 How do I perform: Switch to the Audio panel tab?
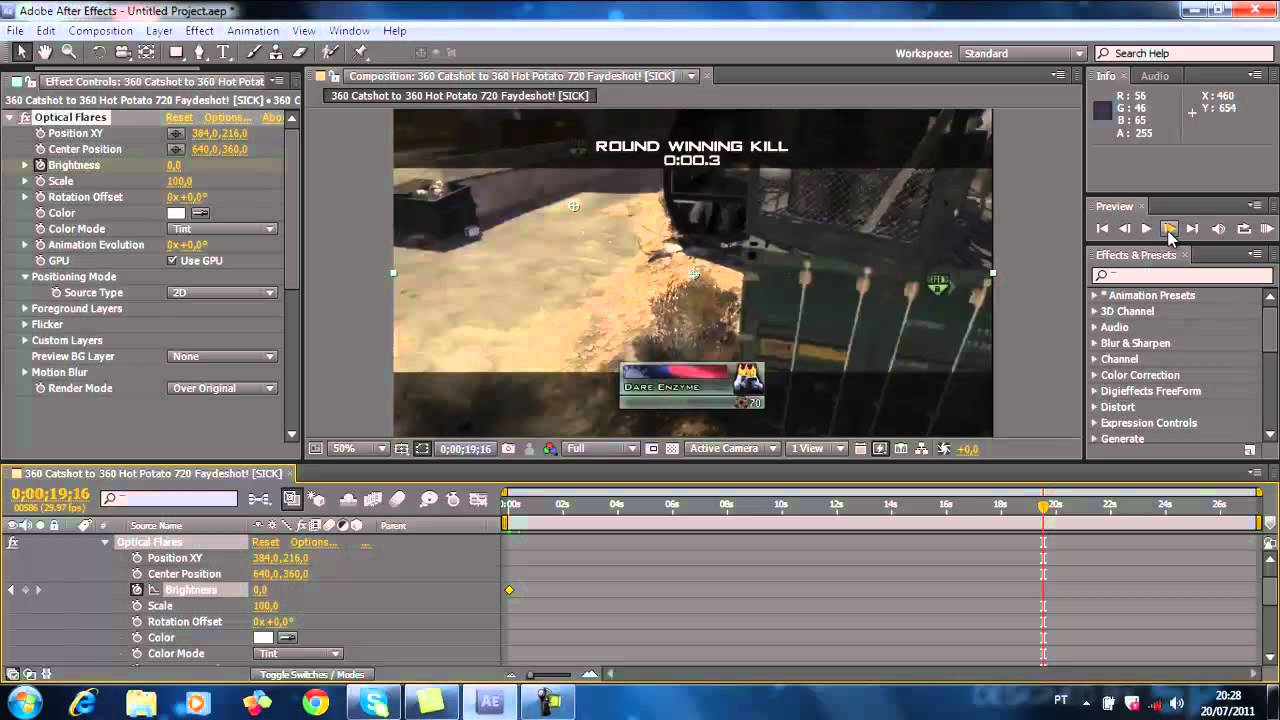point(1155,76)
